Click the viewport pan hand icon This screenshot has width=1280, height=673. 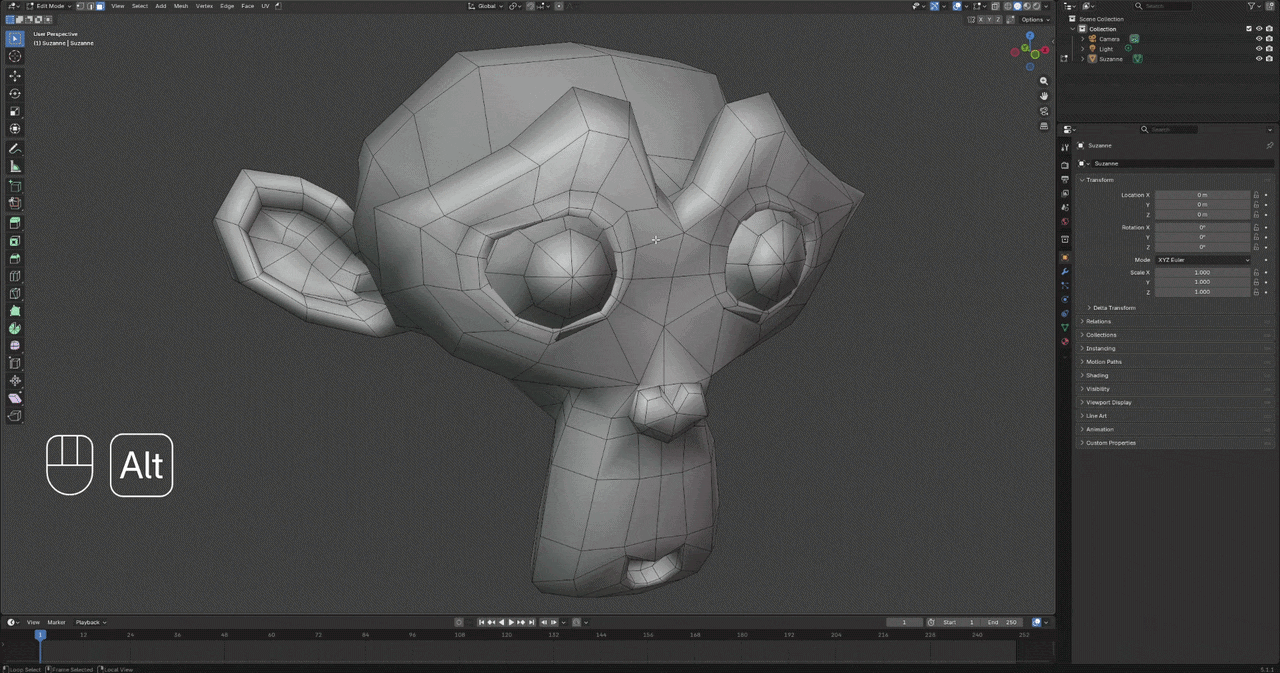(x=1044, y=96)
